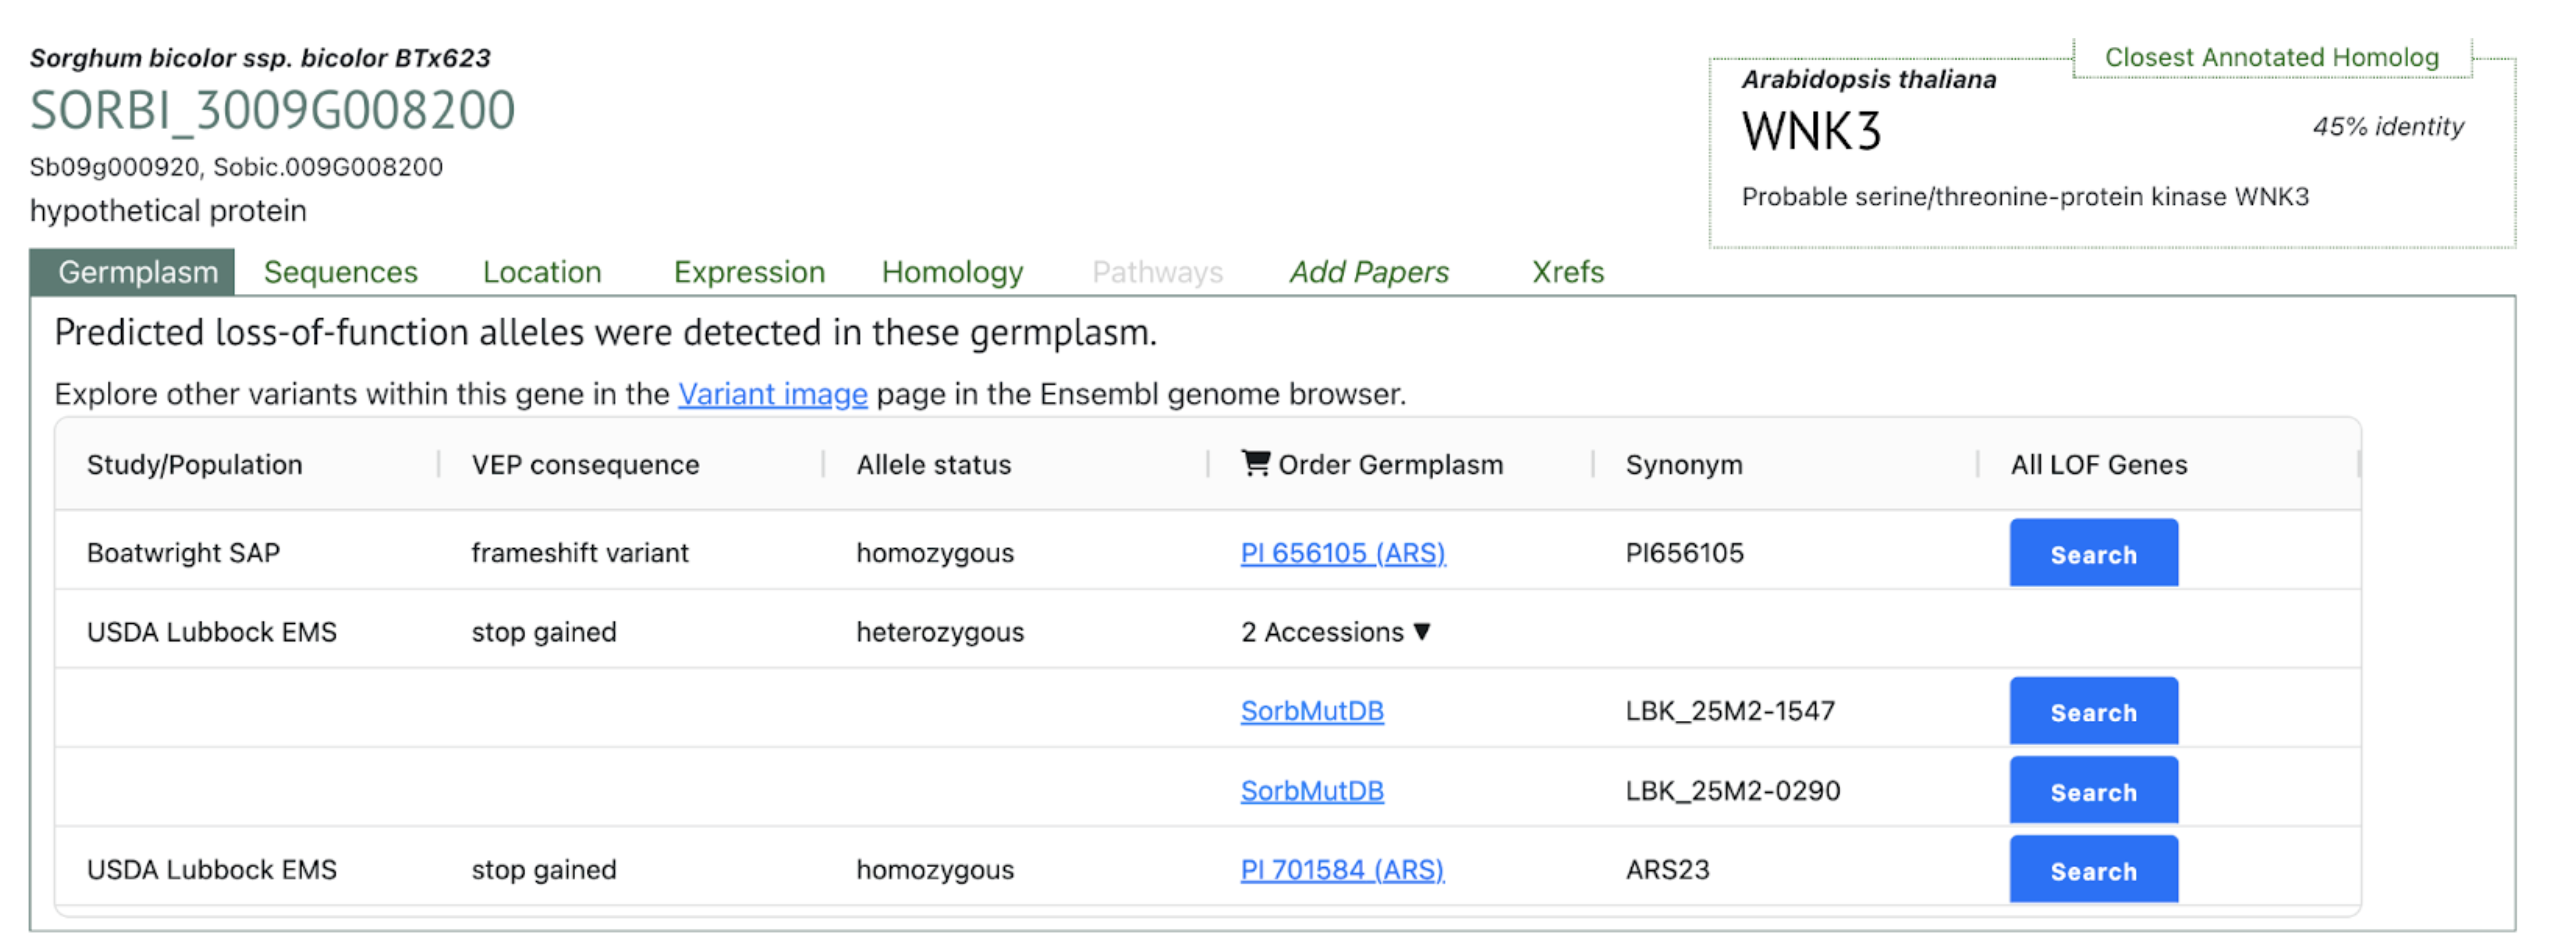Expand the 2 Accessions dropdown arrow
Image resolution: width=2552 pixels, height=952 pixels.
point(1422,632)
